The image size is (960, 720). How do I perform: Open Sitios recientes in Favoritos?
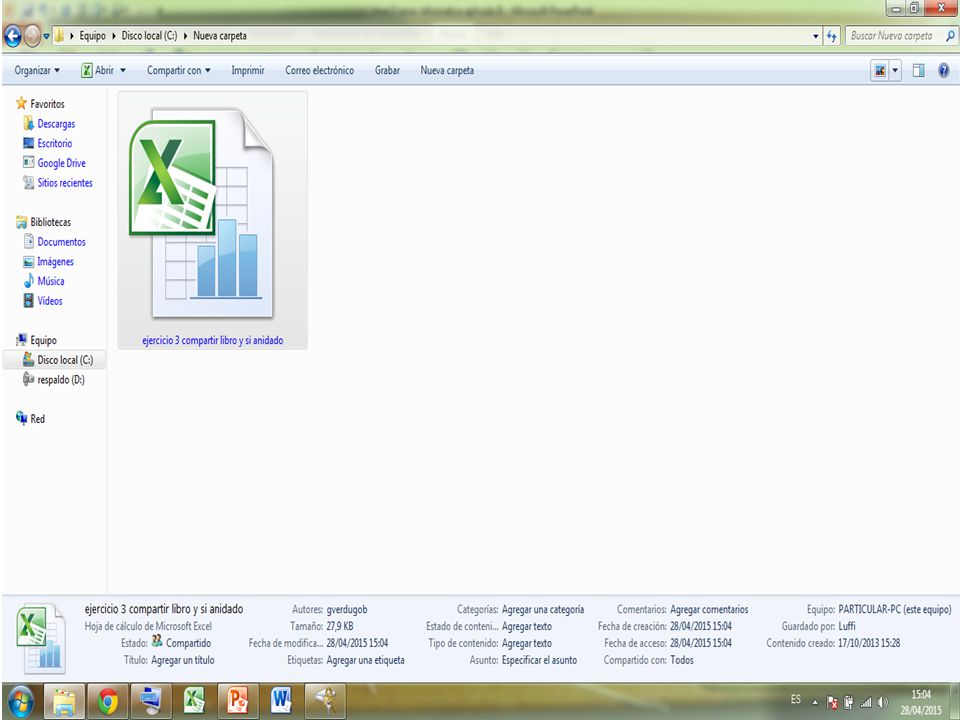[58, 182]
